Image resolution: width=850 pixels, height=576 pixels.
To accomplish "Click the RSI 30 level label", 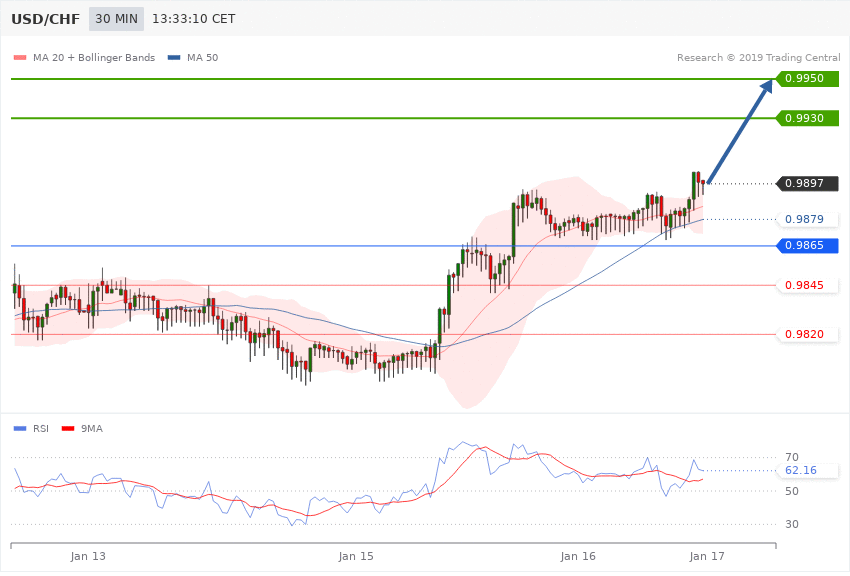I will (x=792, y=524).
